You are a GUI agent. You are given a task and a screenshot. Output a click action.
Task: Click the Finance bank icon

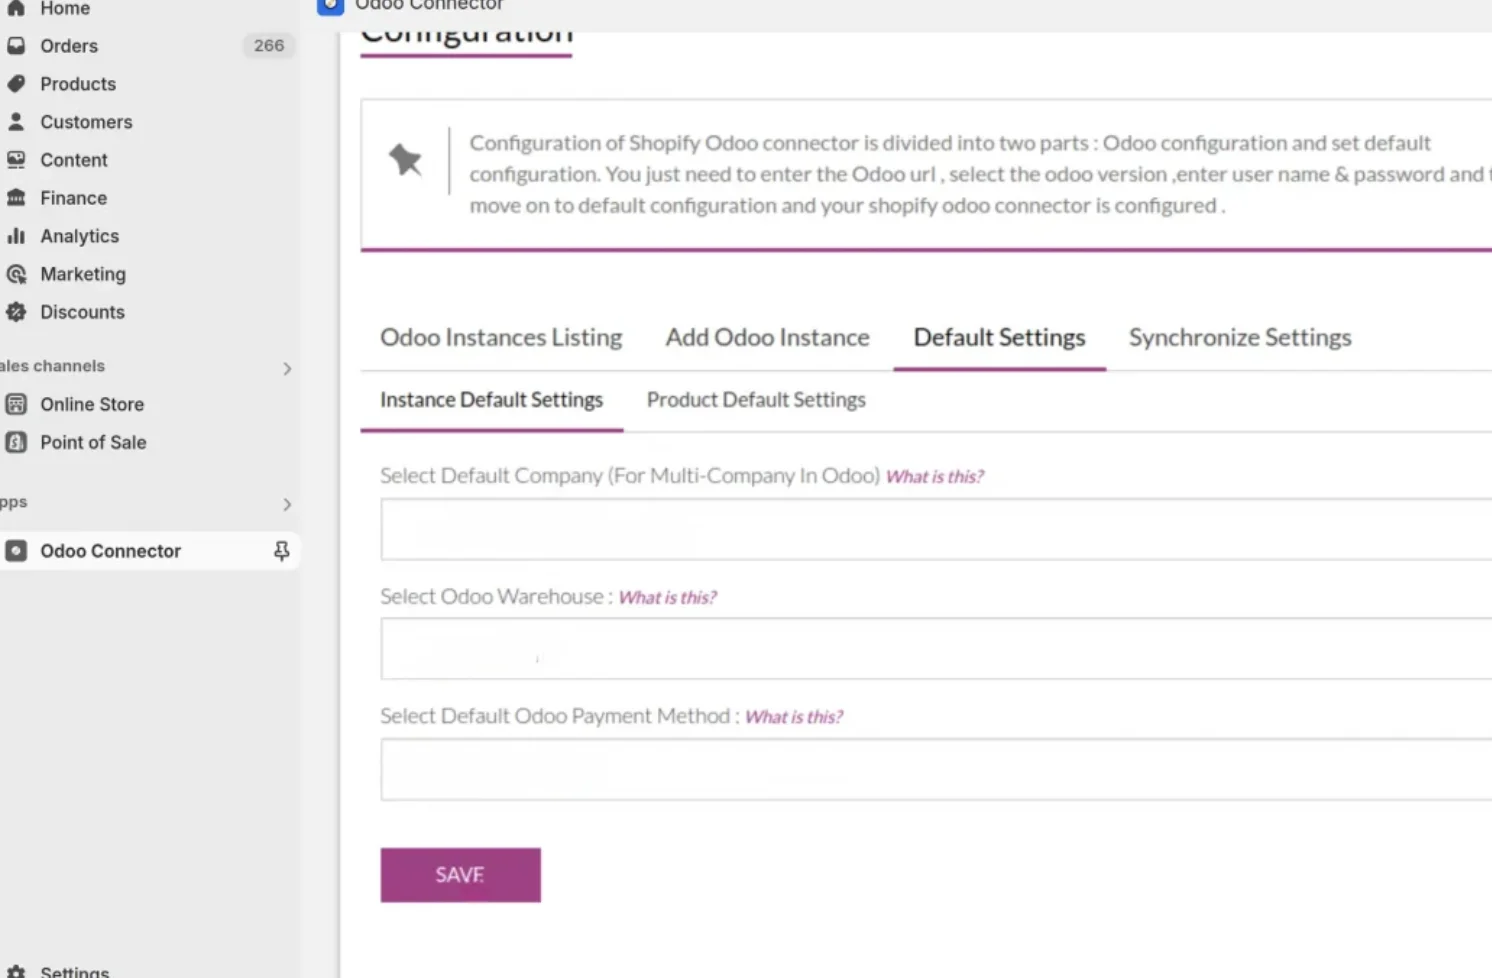pyautogui.click(x=16, y=198)
